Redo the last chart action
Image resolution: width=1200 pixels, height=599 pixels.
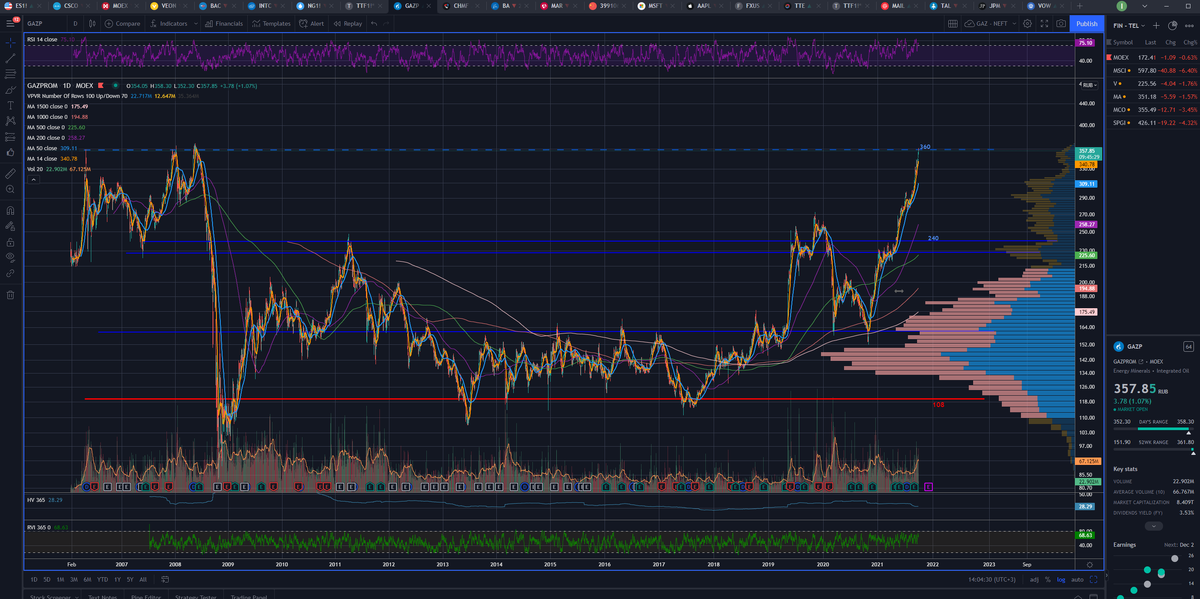[388, 23]
